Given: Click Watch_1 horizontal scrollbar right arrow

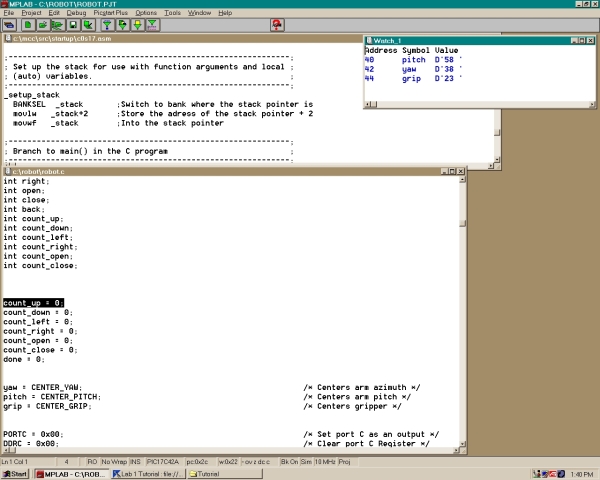Looking at the screenshot, I should tap(592, 104).
